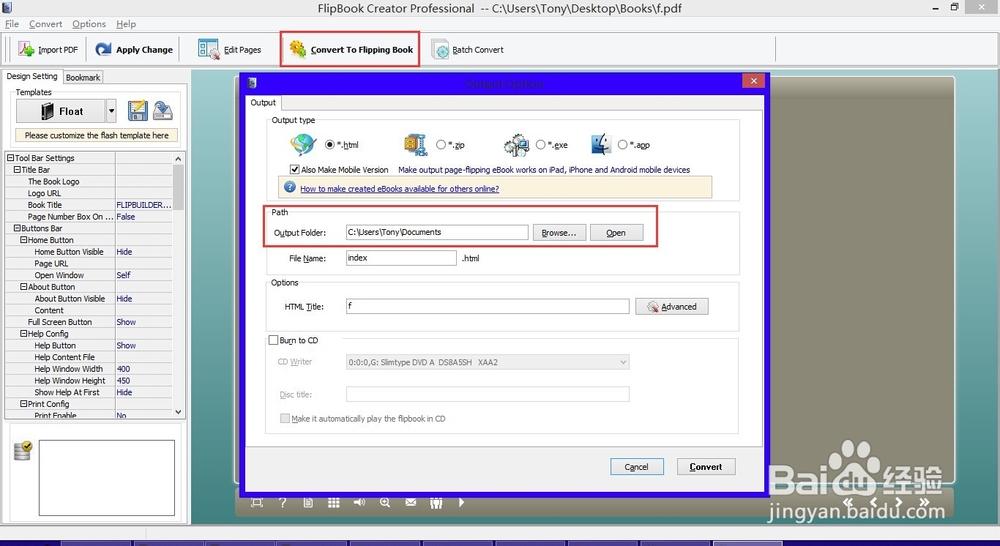The image size is (1000, 546).
Task: Switch to the Bookmark tab
Action: coord(83,77)
